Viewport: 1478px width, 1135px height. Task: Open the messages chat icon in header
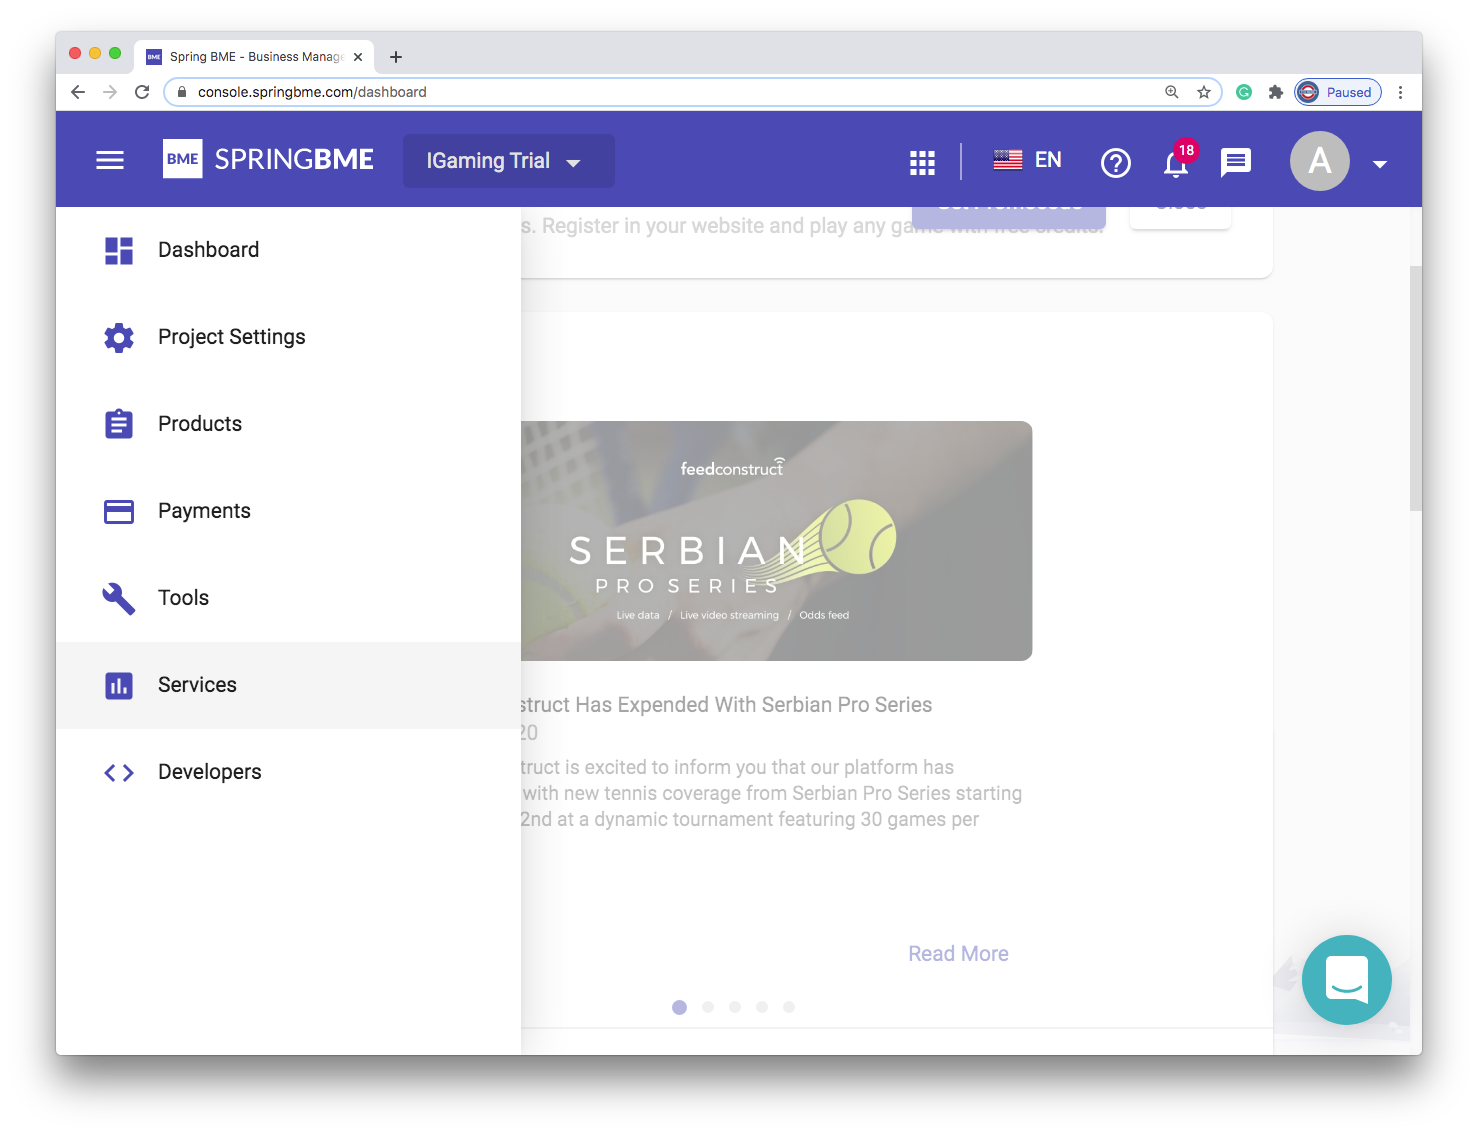tap(1236, 162)
